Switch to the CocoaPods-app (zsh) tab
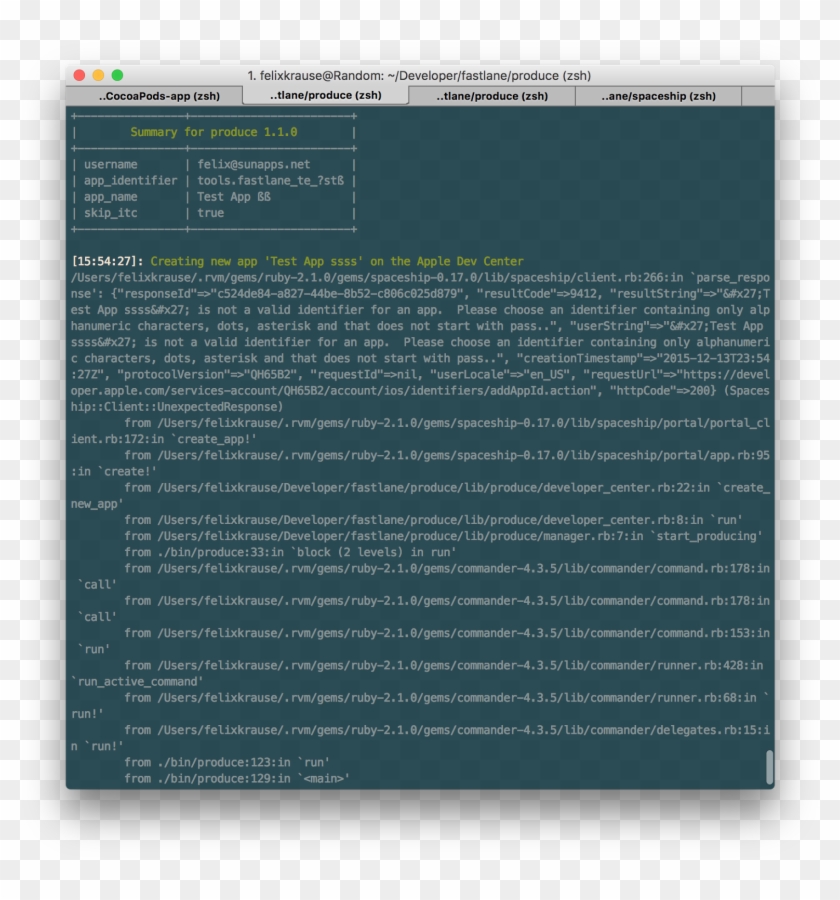Viewport: 840px width, 900px height. (158, 96)
